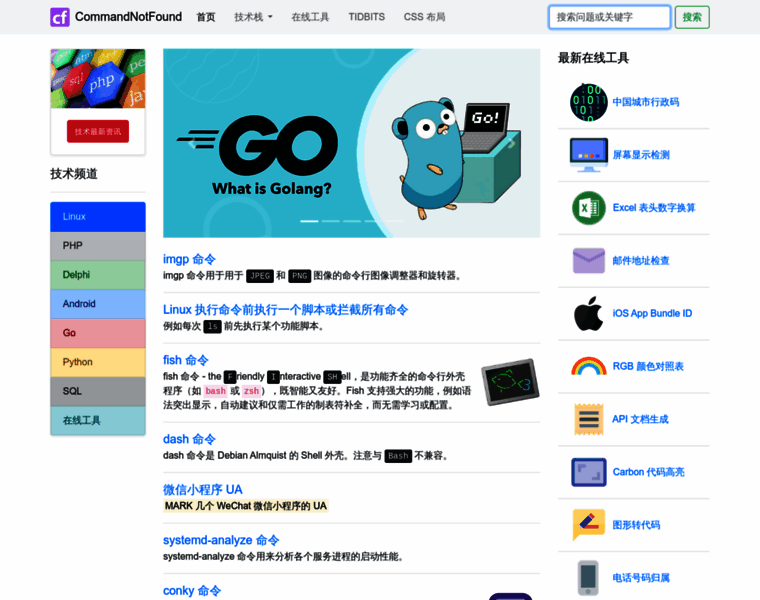Click the 技术频道 heading
This screenshot has width=760, height=600.
click(74, 174)
